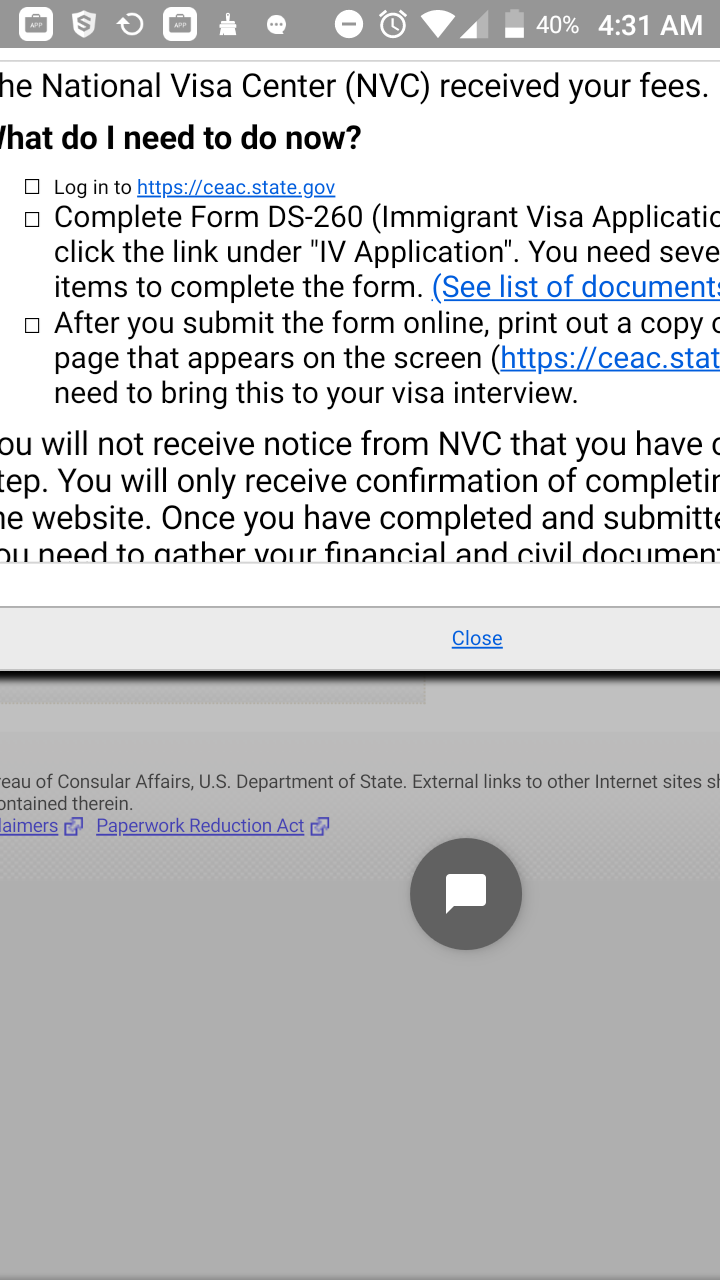The image size is (720, 1280).
Task: Close the instruction popup via Close link
Action: (x=477, y=638)
